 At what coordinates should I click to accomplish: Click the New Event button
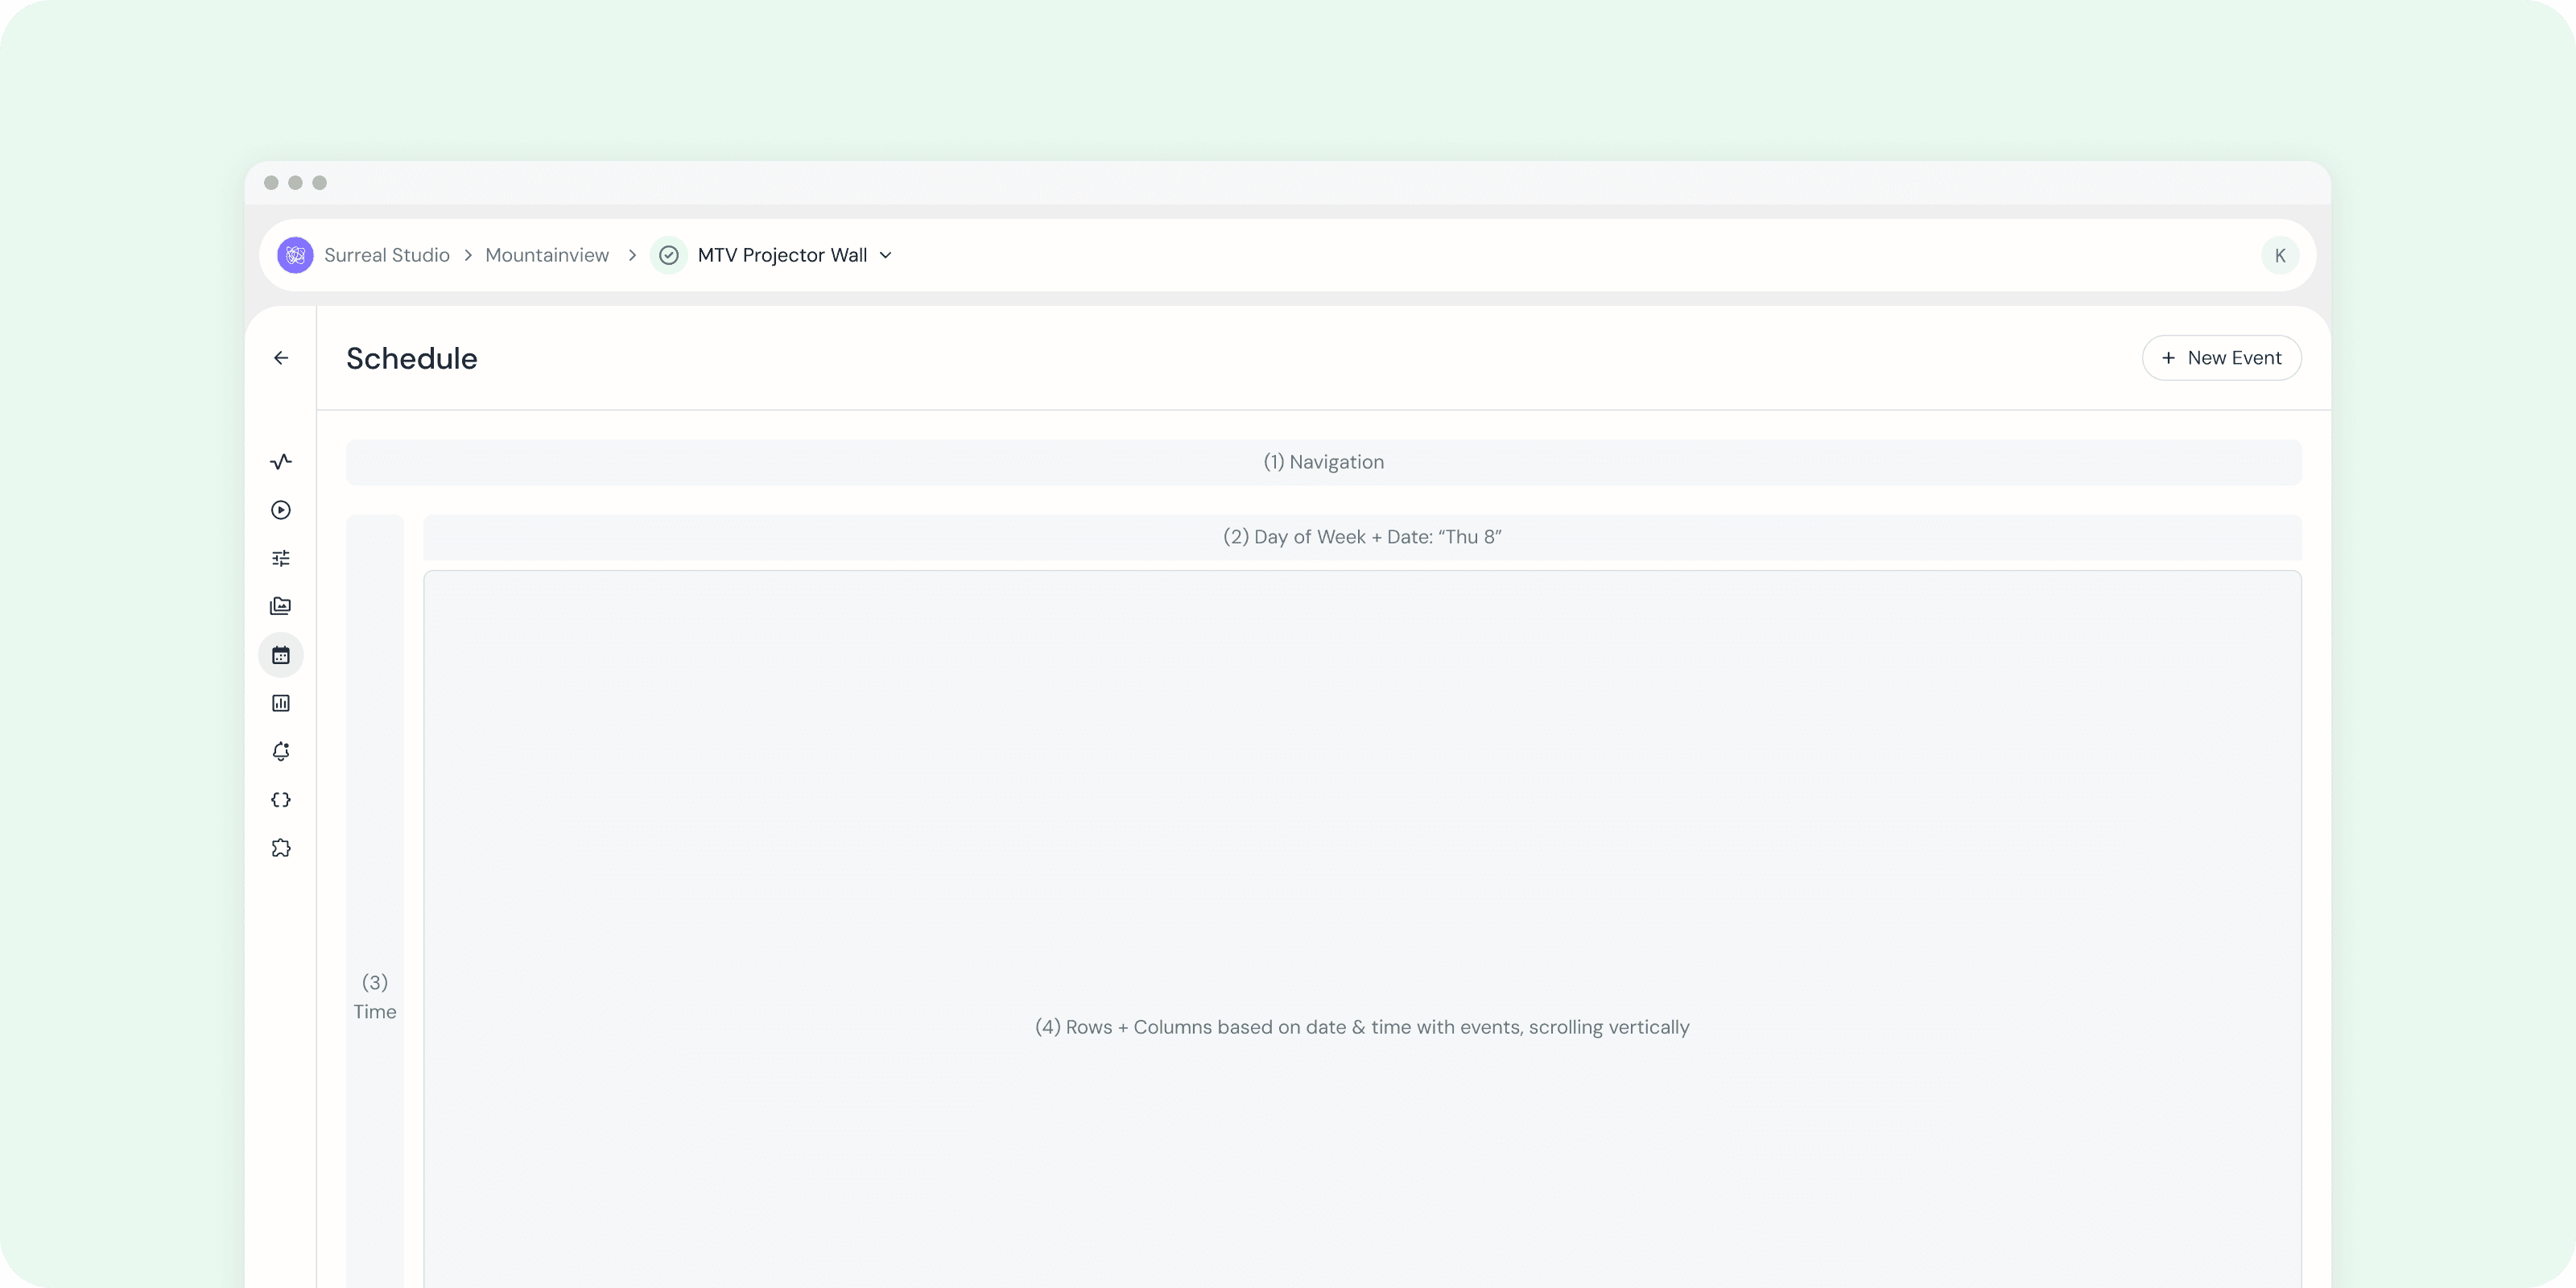2221,358
